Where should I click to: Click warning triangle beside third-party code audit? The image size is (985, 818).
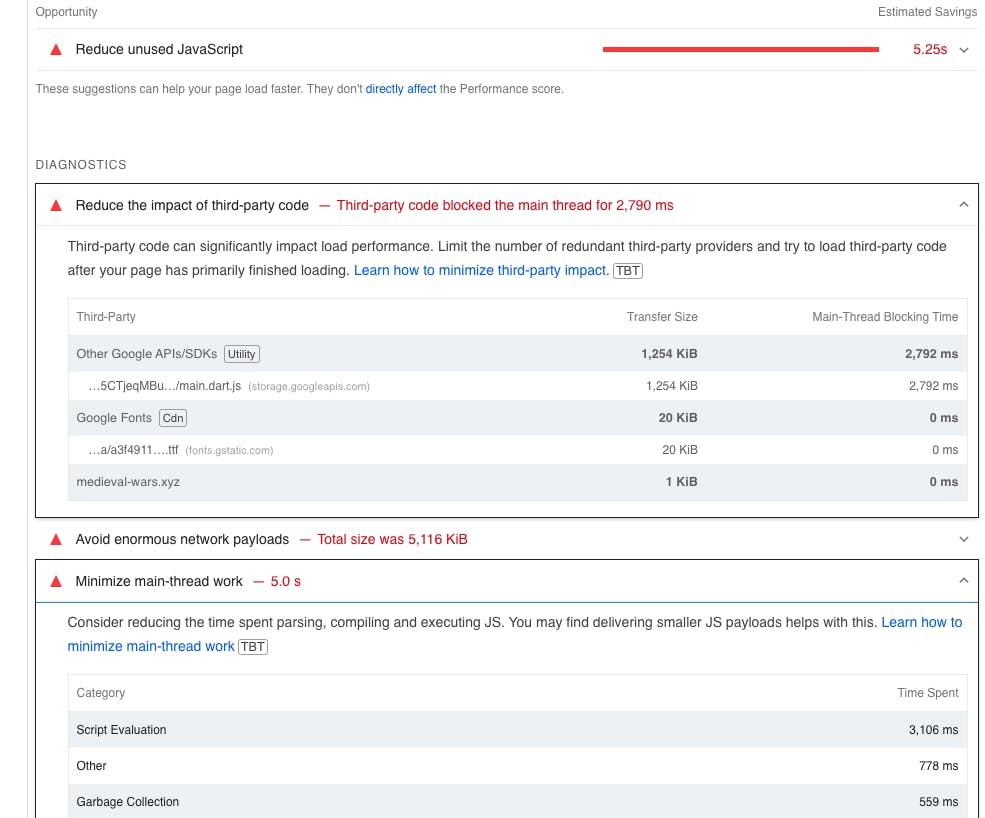point(56,205)
